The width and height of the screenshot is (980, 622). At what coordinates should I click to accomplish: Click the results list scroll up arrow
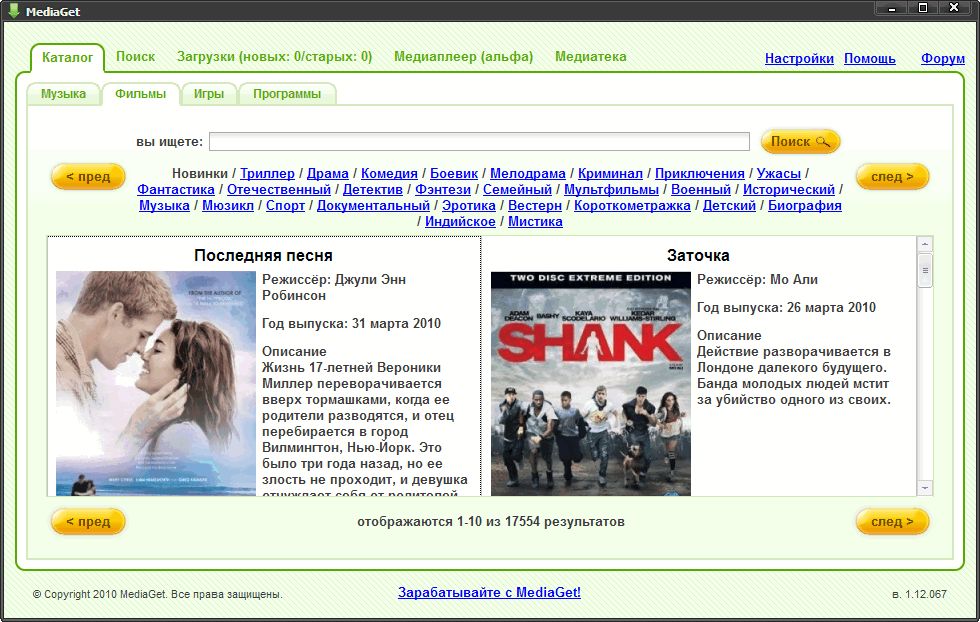point(924,244)
